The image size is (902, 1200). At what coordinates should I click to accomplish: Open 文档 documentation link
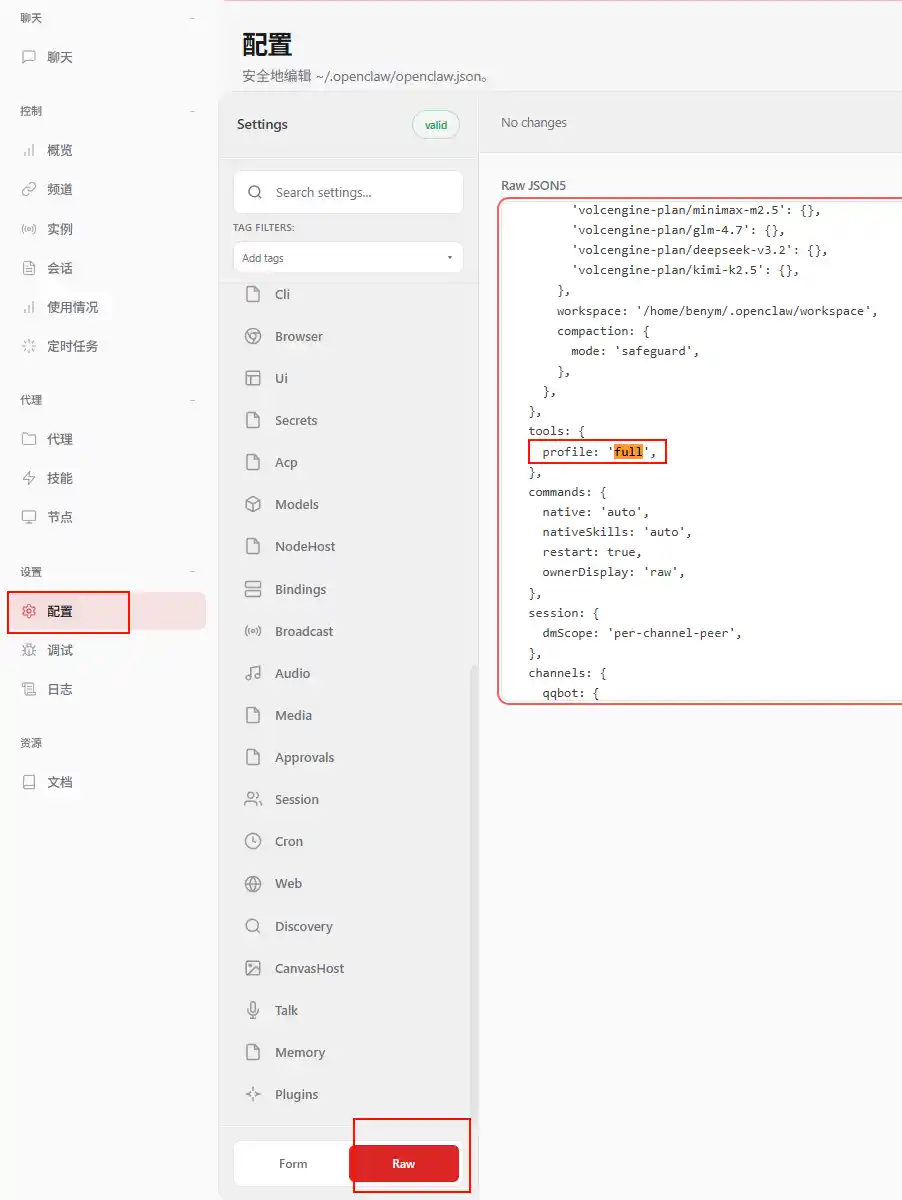(60, 783)
